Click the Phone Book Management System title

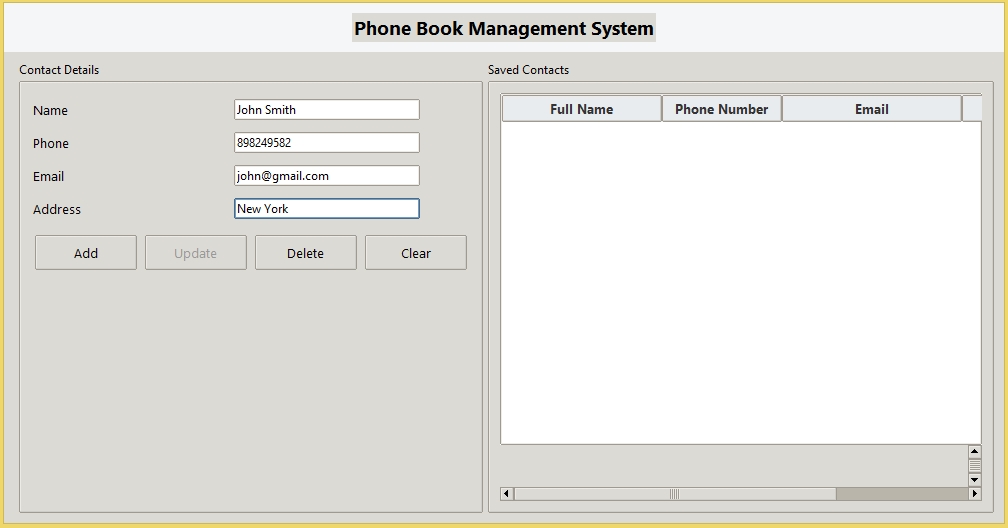point(504,28)
